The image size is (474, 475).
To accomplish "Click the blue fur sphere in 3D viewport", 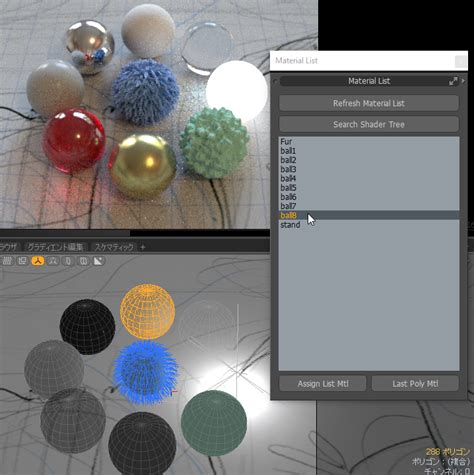I will (x=146, y=372).
